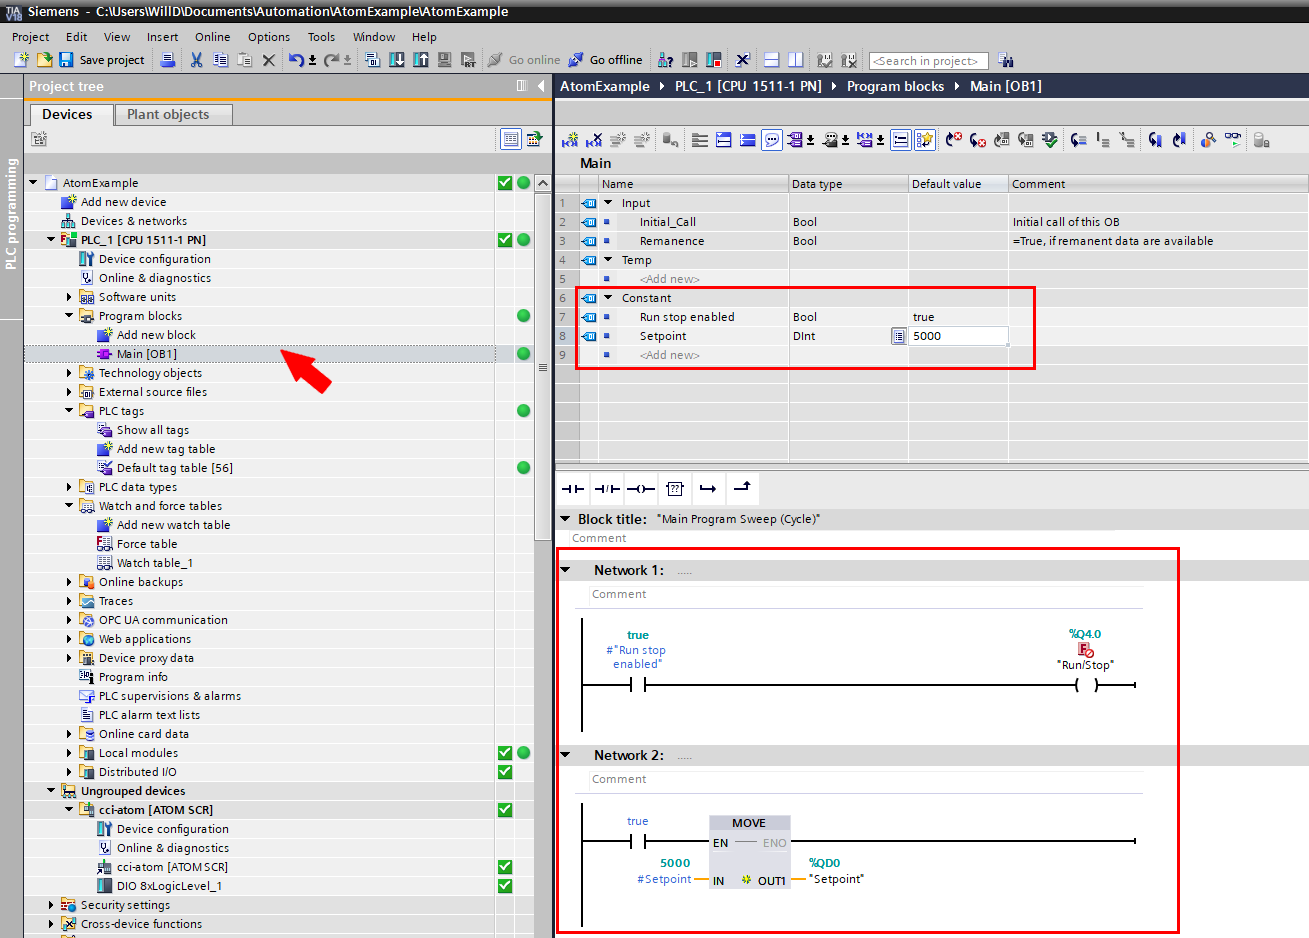Insert an empty box instruction

(675, 489)
